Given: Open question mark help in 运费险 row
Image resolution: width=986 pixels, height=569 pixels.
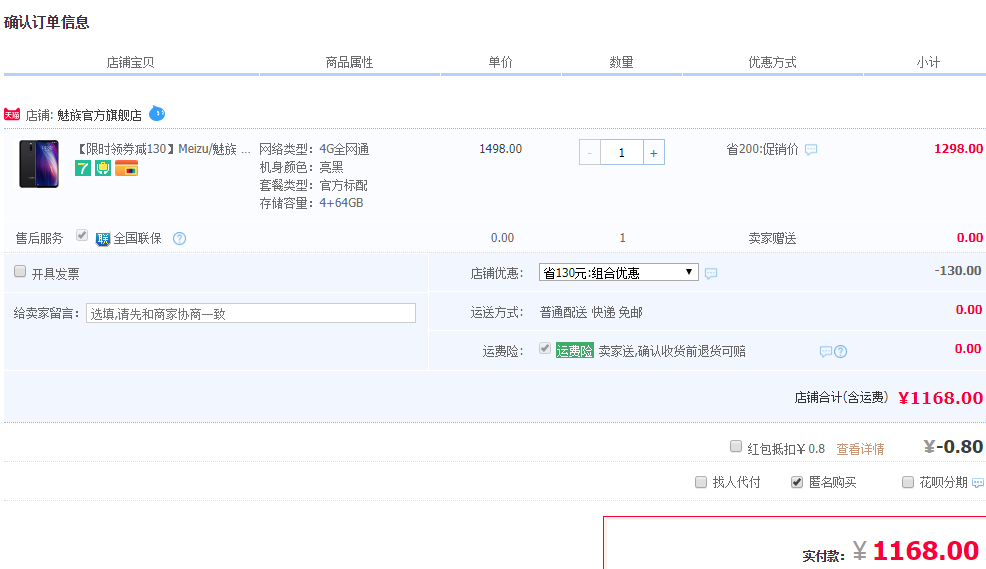Looking at the screenshot, I should 841,351.
